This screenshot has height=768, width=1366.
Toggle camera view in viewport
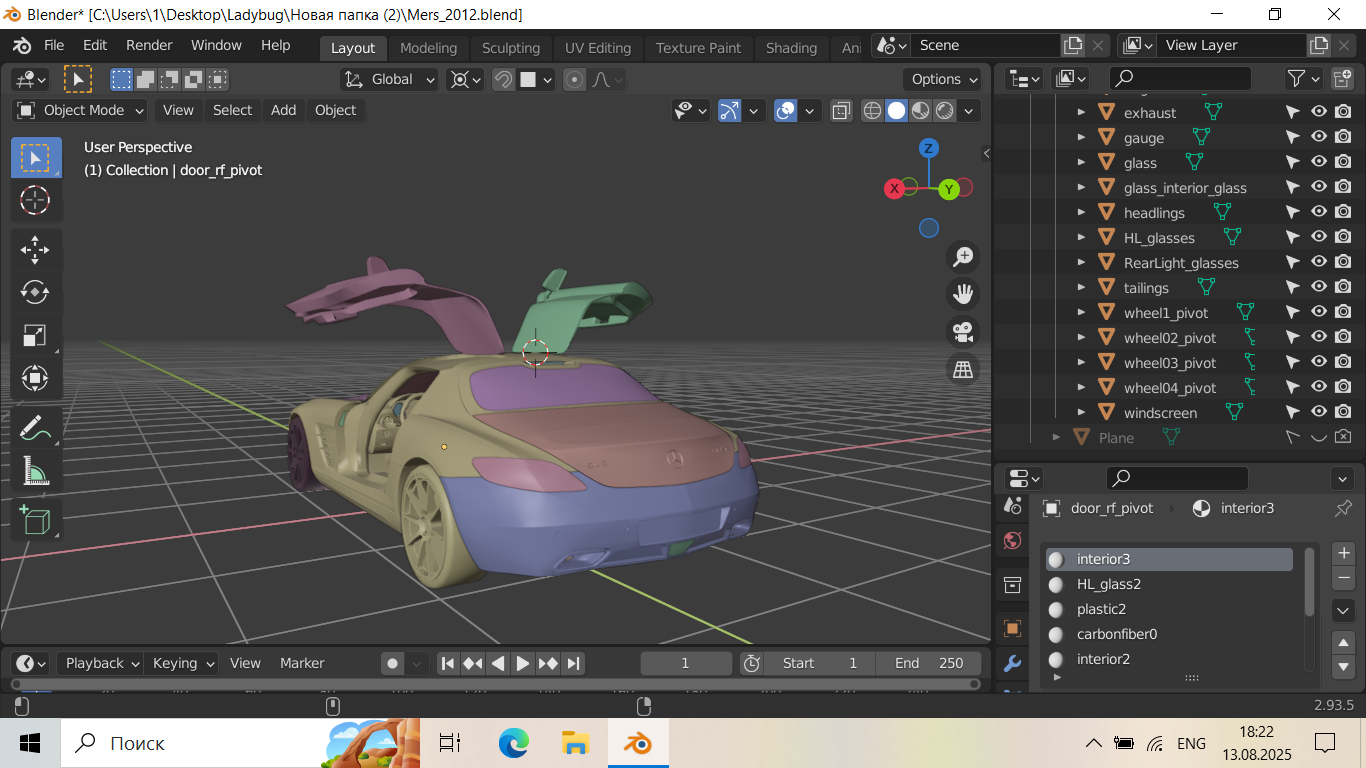[963, 332]
